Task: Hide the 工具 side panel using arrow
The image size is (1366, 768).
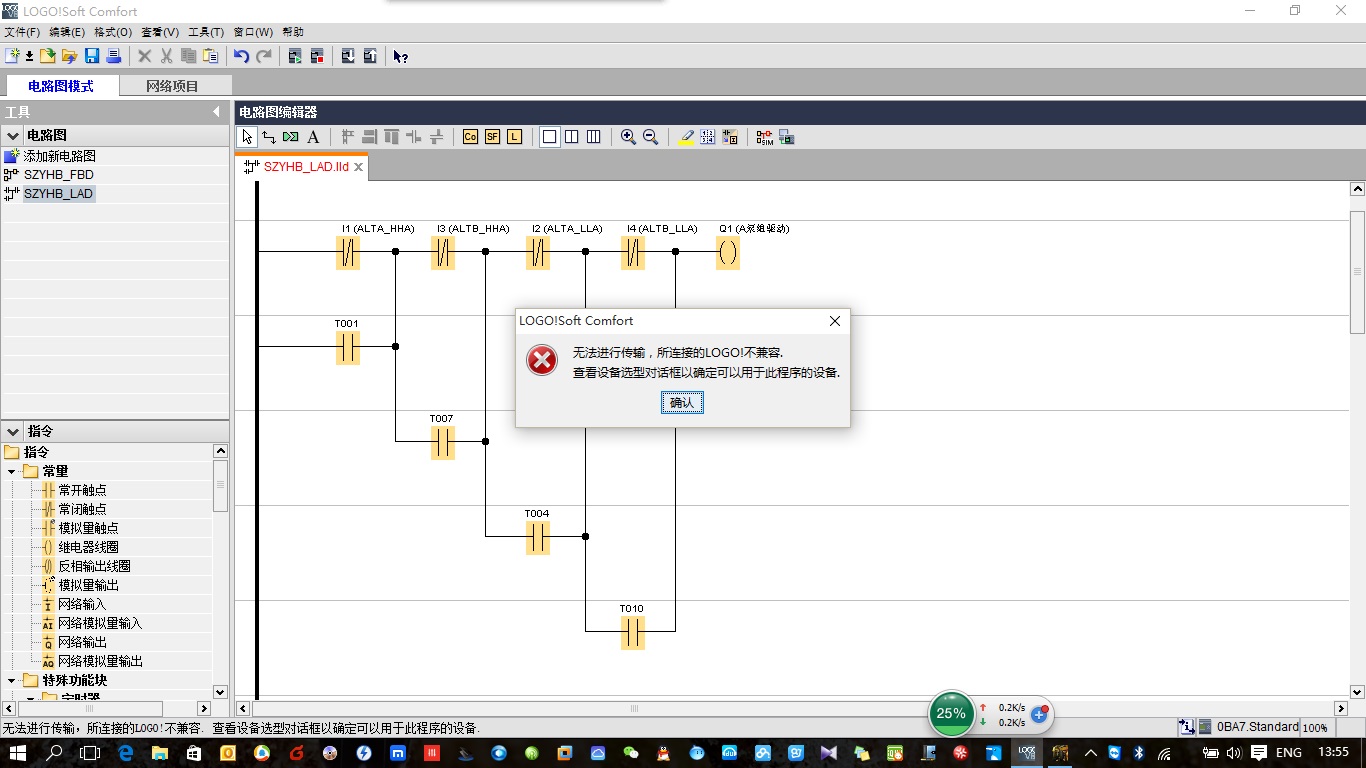Action: pos(216,112)
